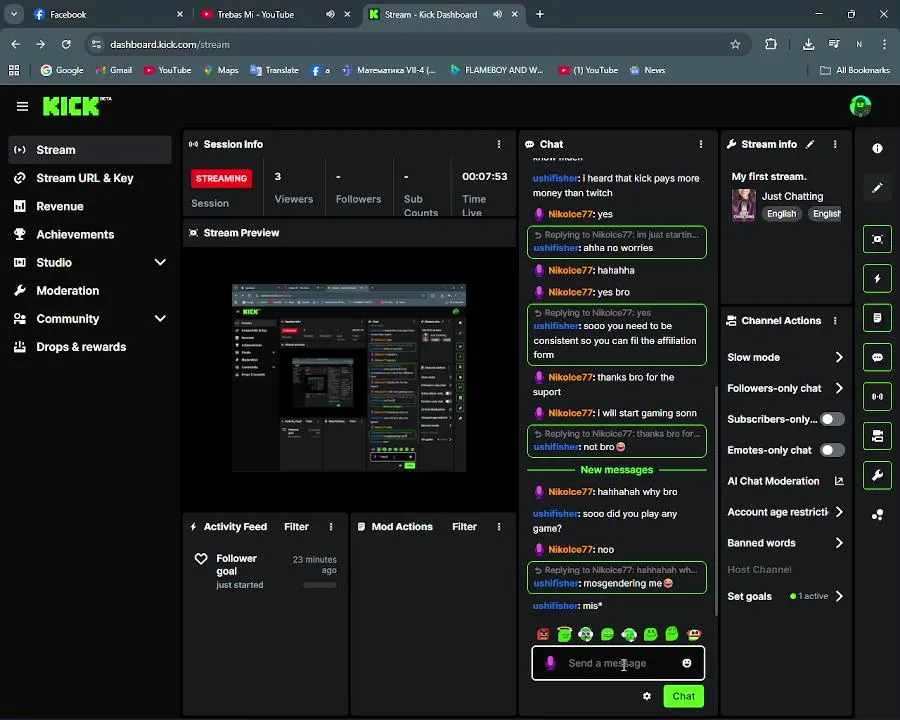
Task: Focus the Send a message field
Action: 618,663
